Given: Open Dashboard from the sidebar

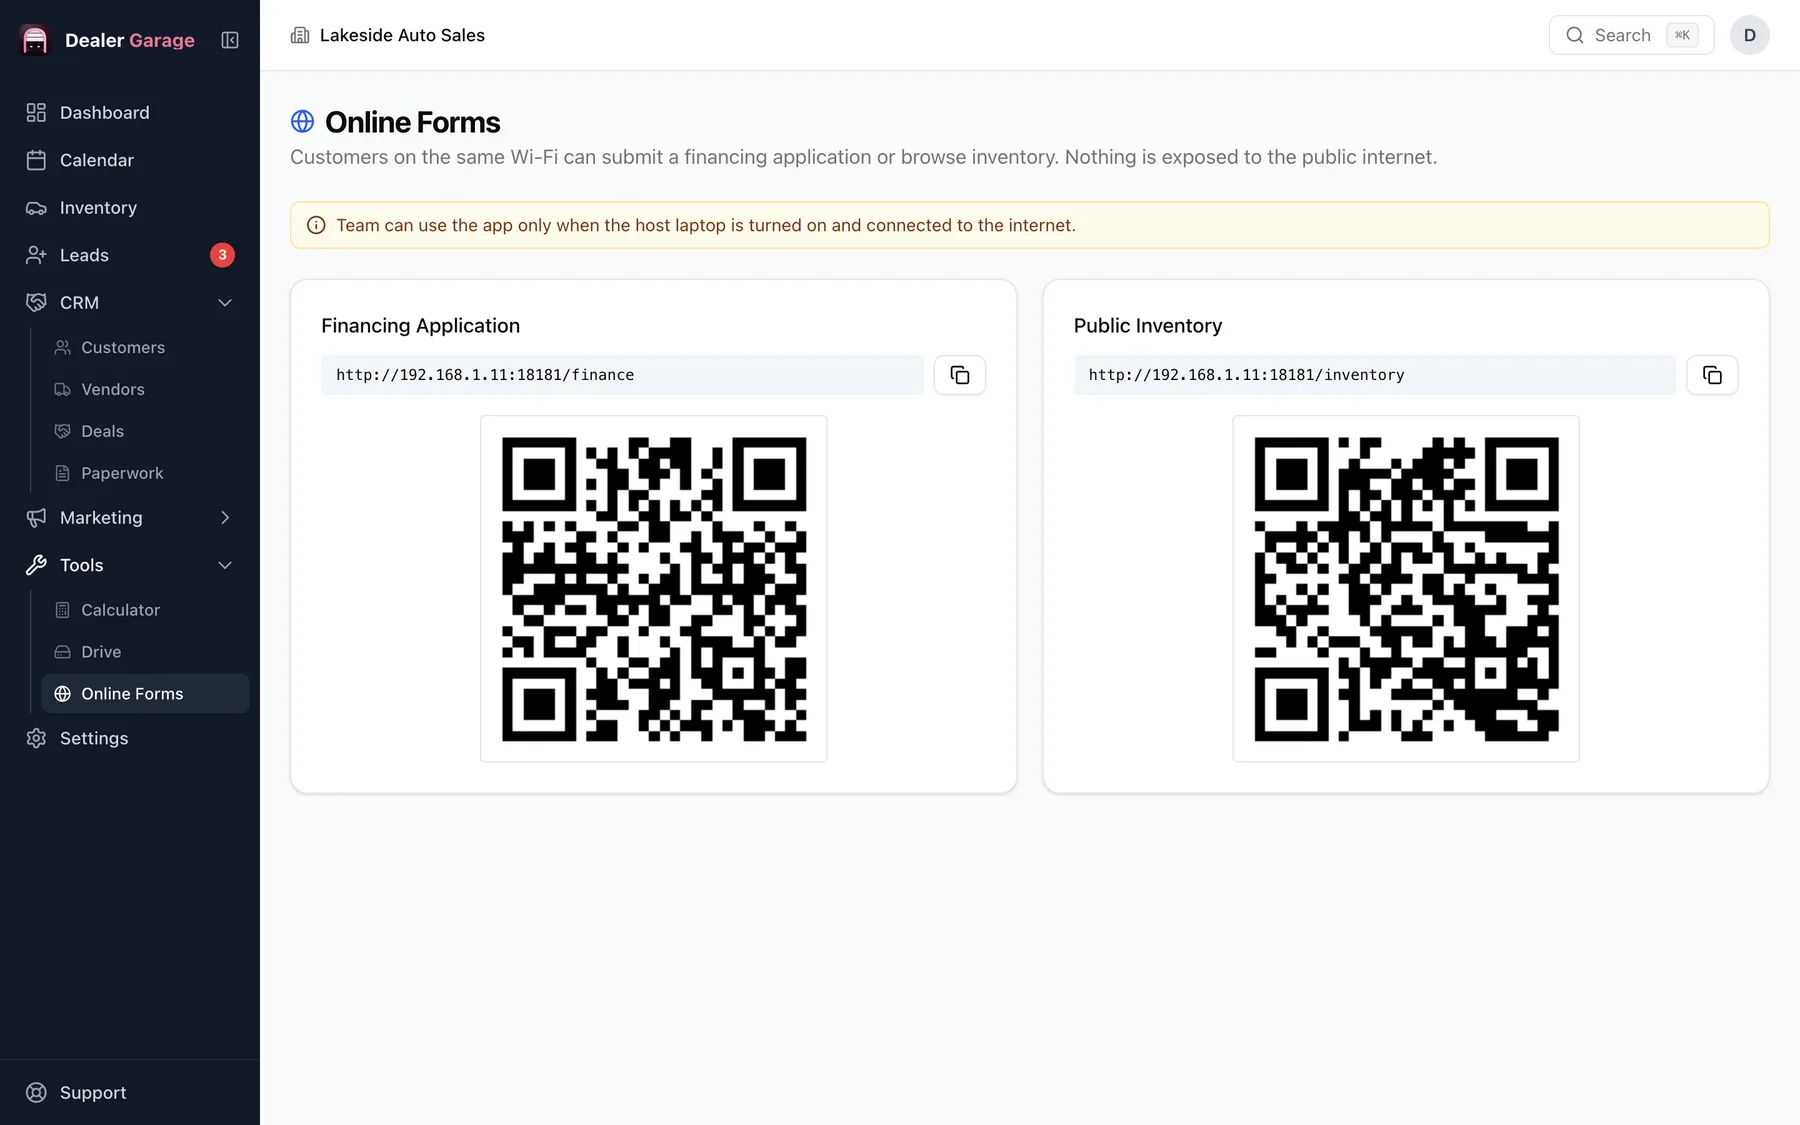Looking at the screenshot, I should pos(130,113).
